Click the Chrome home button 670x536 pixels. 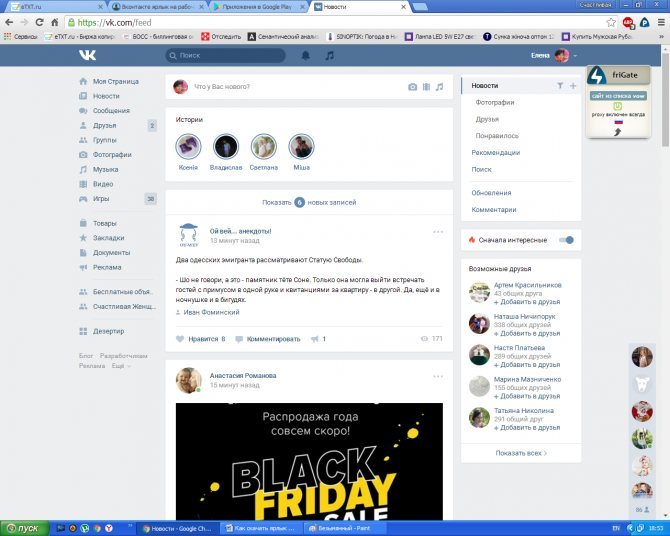(x=55, y=22)
